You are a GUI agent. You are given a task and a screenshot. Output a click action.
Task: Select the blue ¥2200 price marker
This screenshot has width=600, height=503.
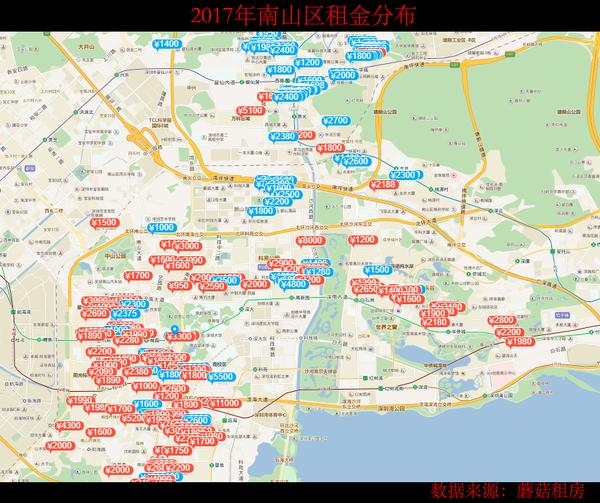tap(277, 202)
